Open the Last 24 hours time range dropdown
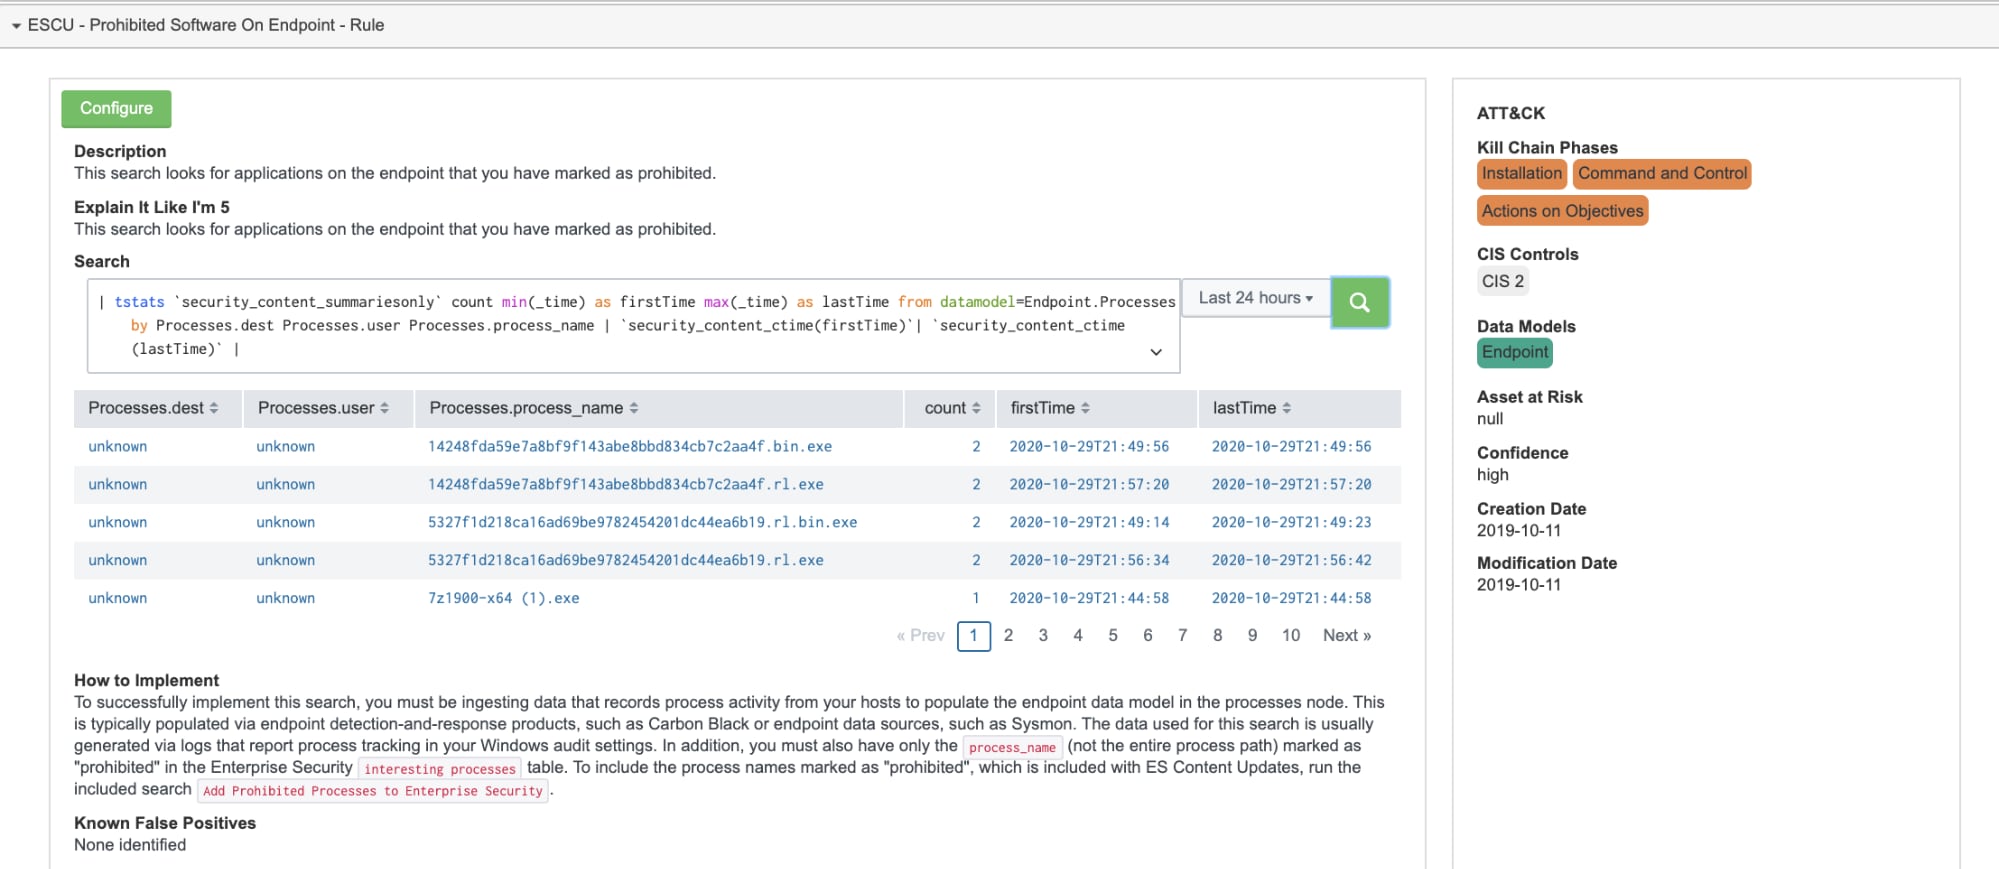This screenshot has width=1999, height=869. point(1256,298)
